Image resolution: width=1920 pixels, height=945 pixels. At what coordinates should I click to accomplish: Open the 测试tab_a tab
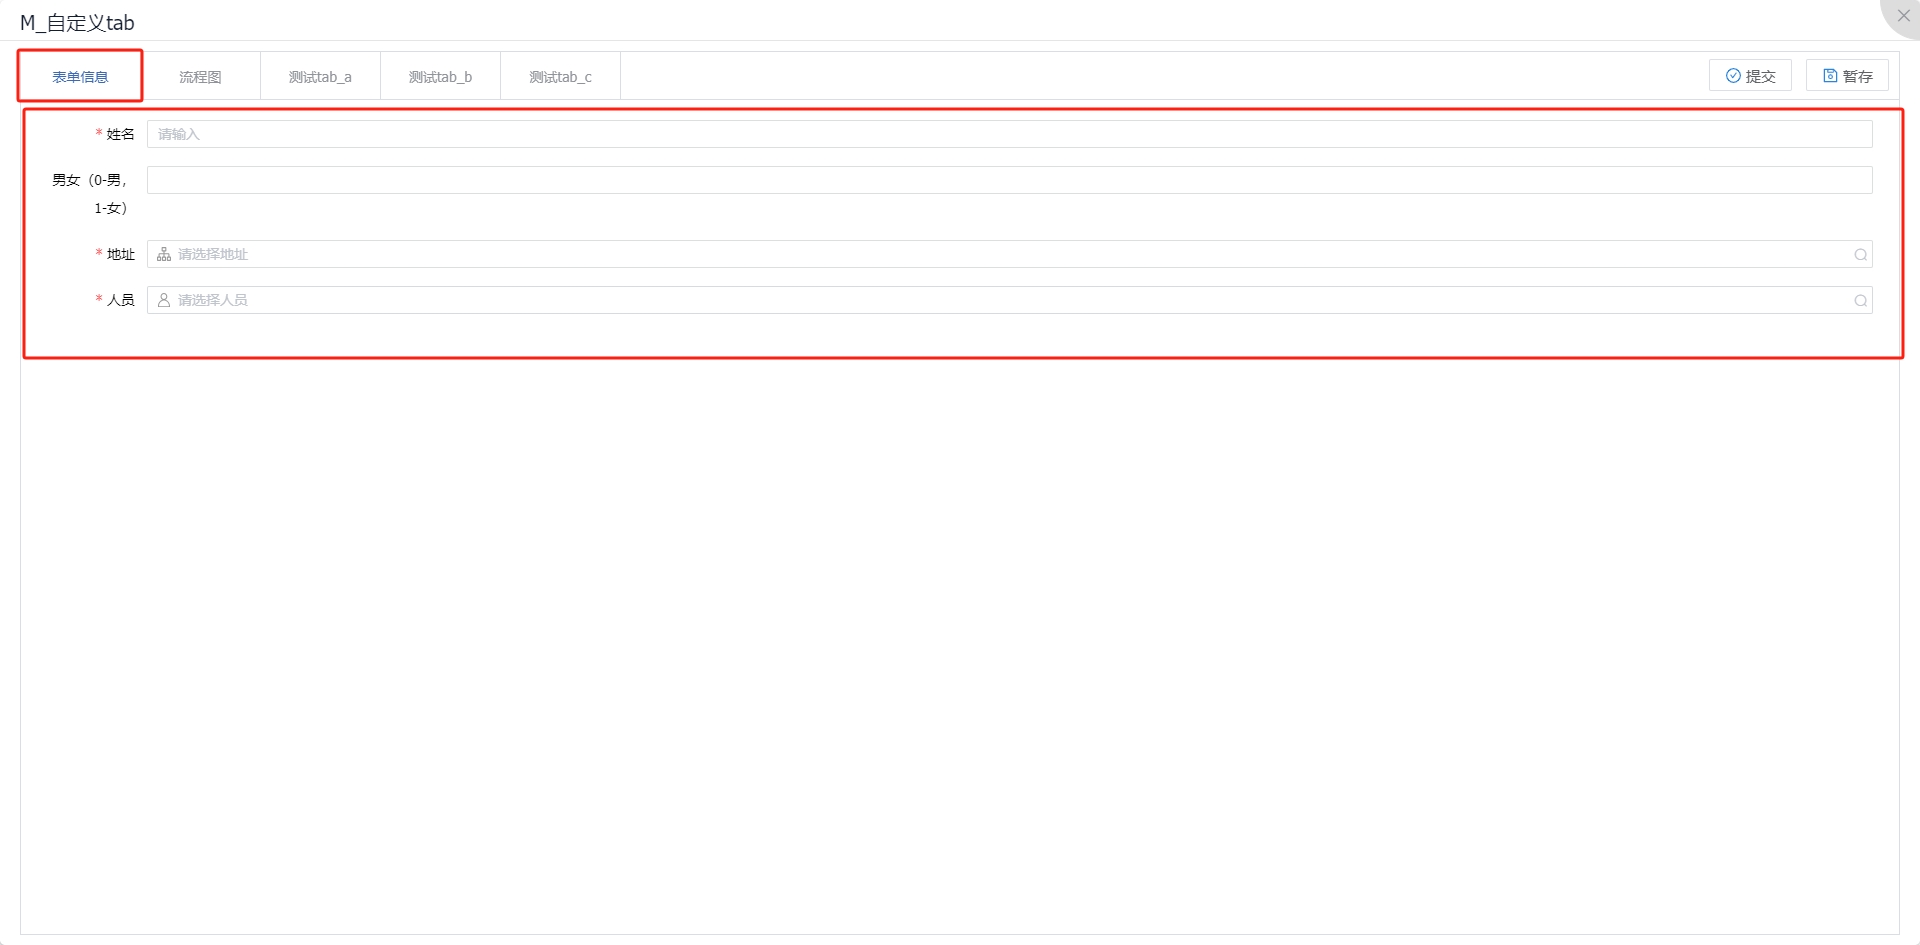320,76
